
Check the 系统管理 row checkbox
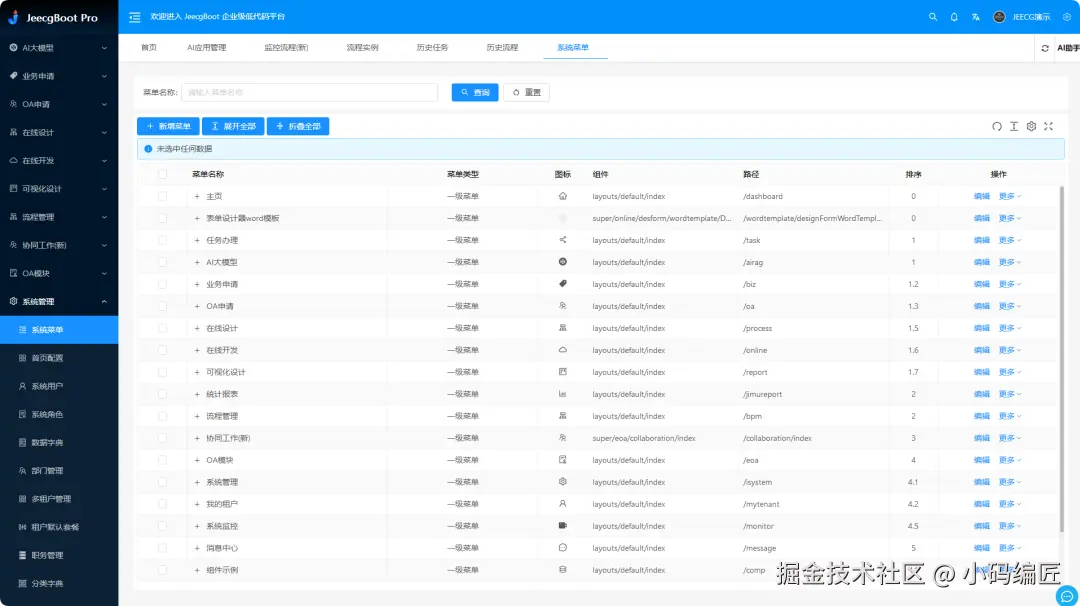point(163,482)
